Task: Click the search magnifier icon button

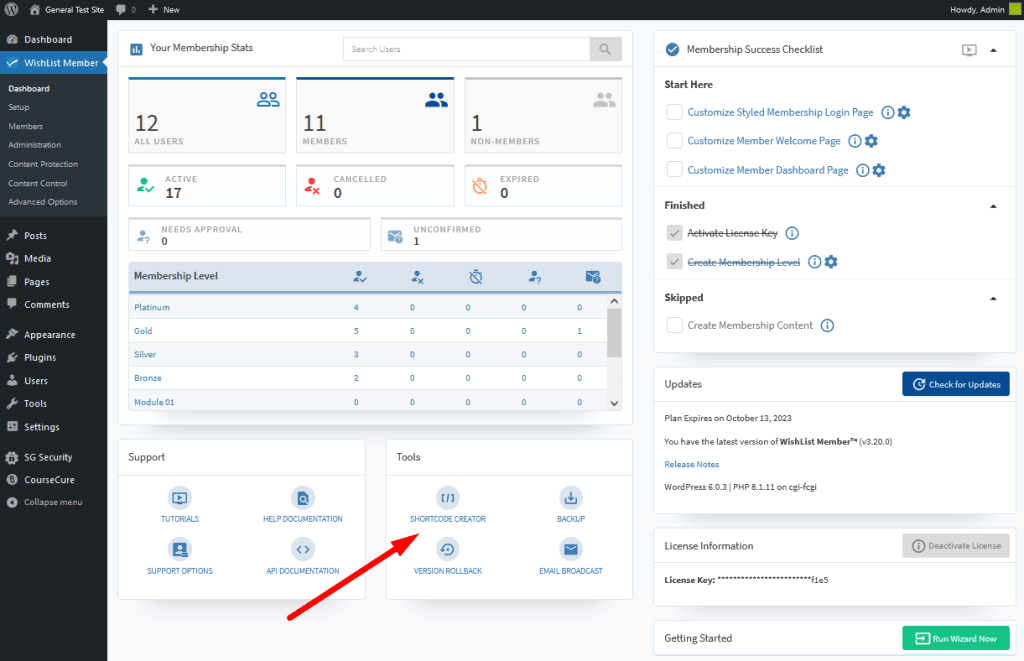Action: point(605,49)
